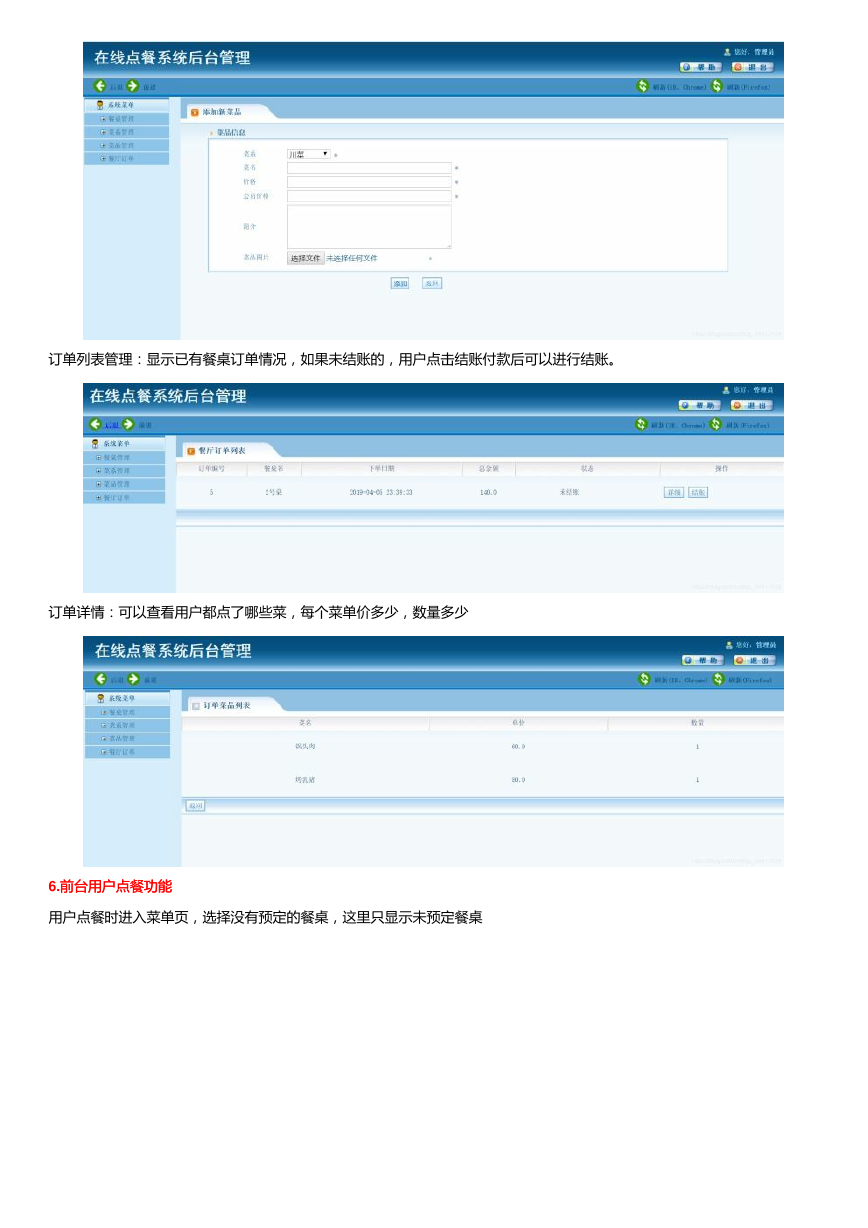
Task: Click the 数量 column header in dish list
Action: 697,722
